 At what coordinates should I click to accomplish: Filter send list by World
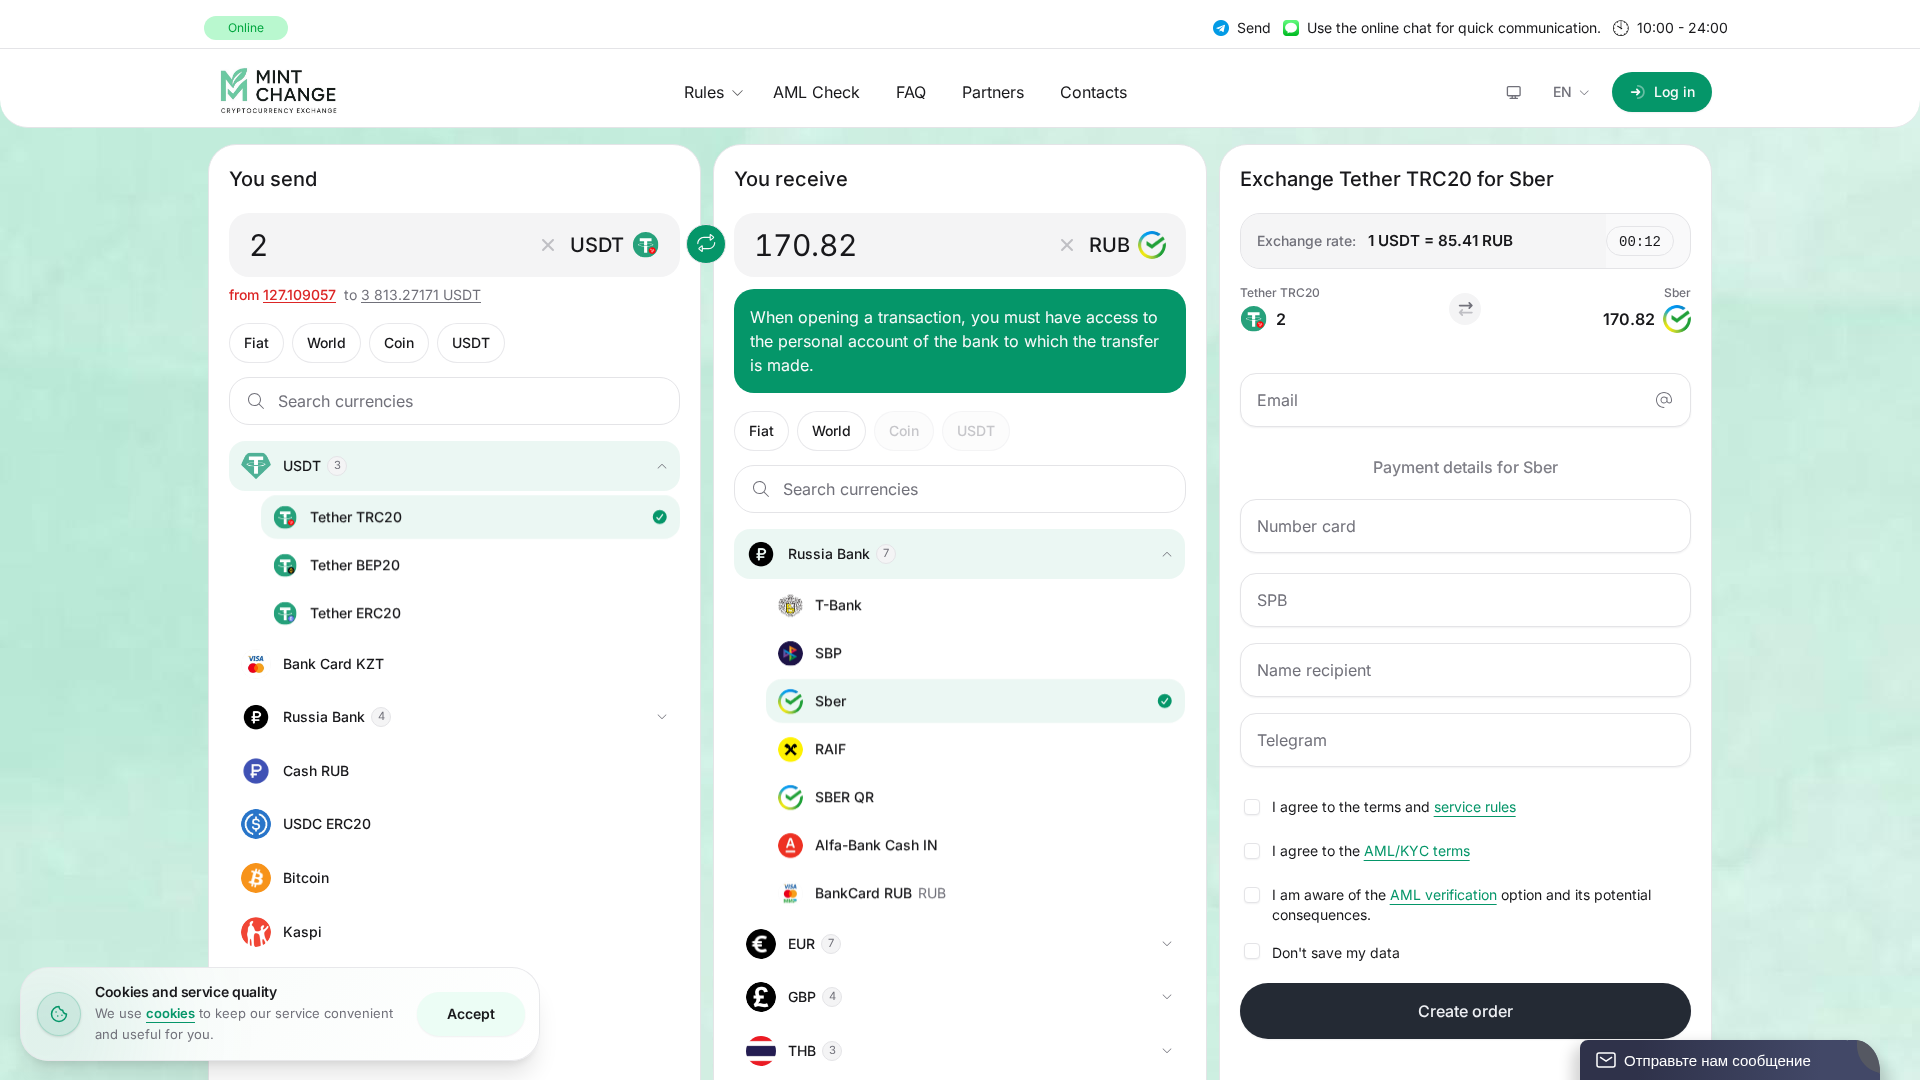326,343
